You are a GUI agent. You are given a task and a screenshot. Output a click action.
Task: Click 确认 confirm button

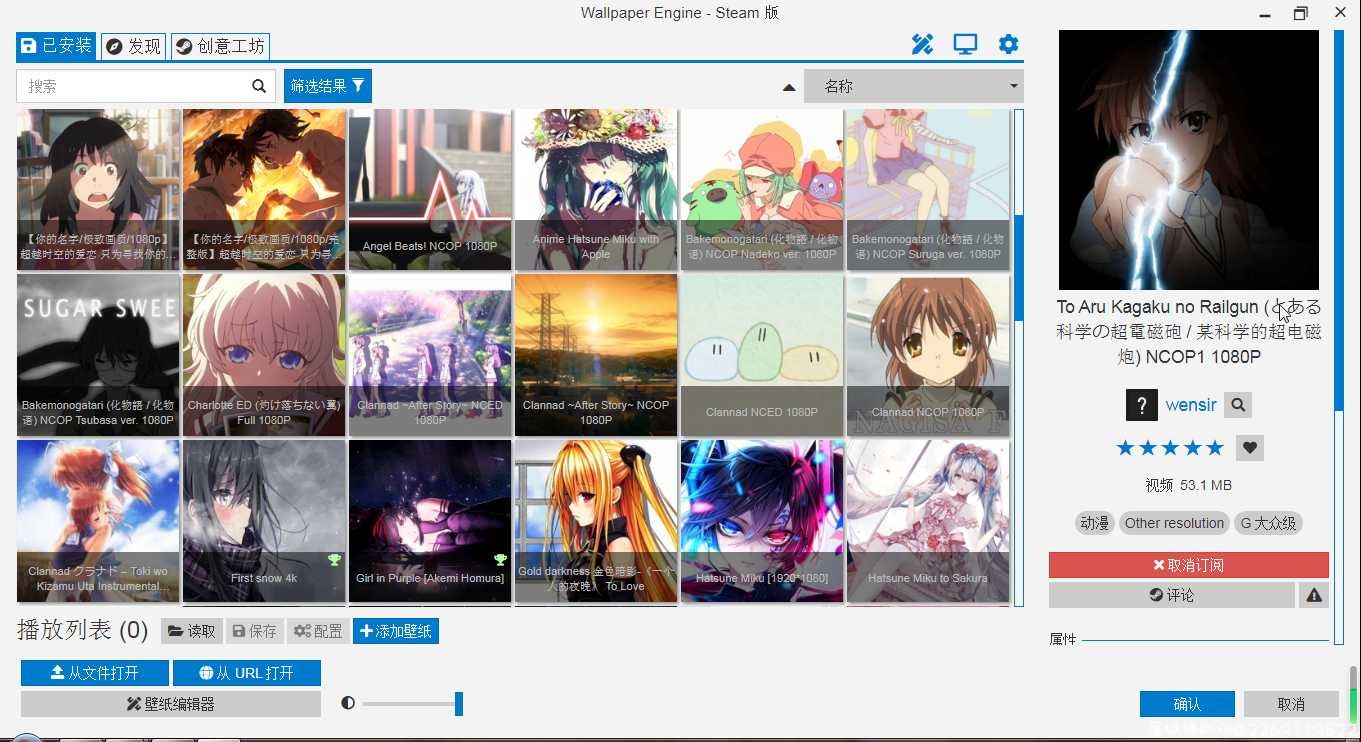(1187, 704)
